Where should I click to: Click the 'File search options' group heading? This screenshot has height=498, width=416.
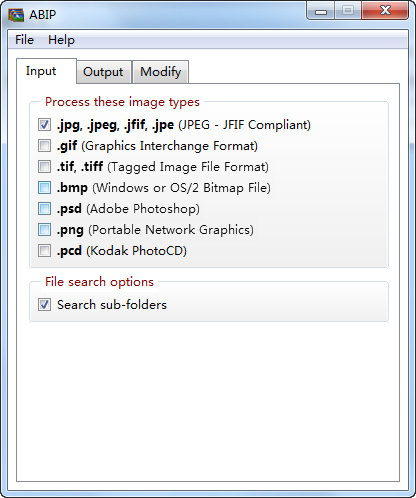(x=99, y=282)
